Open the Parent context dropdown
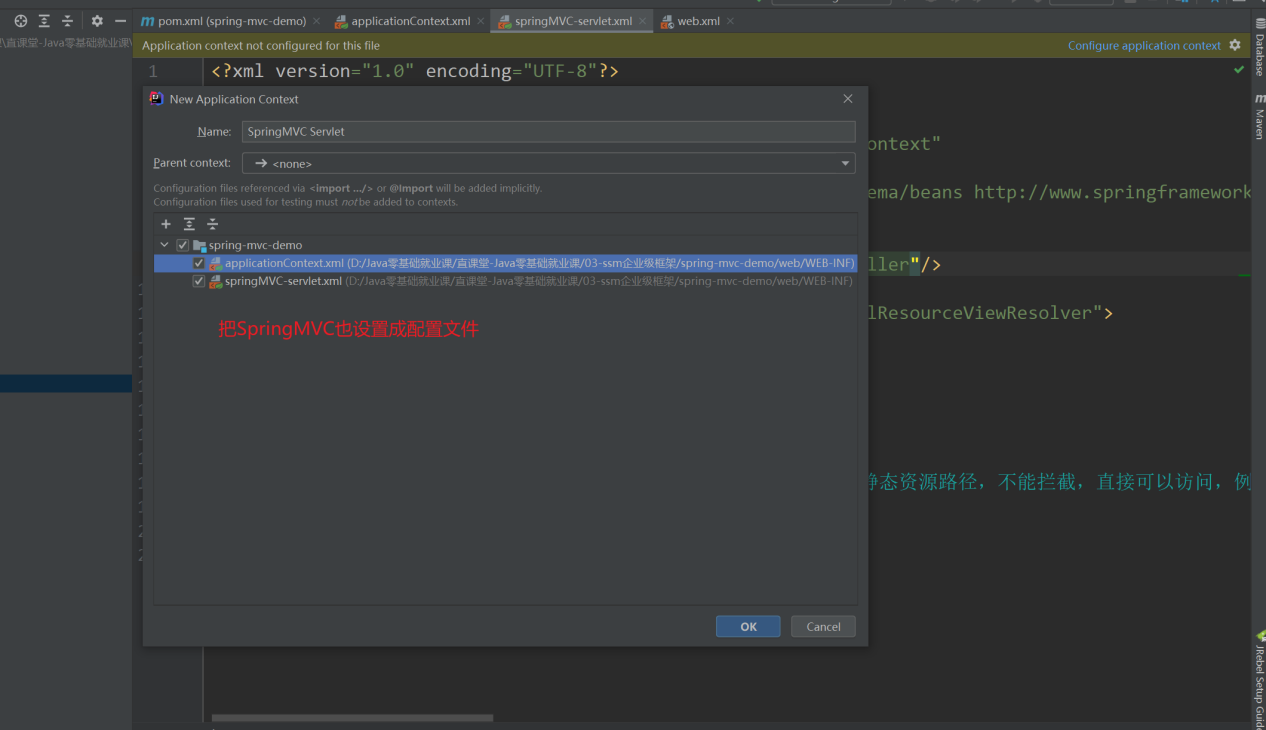The image size is (1266, 730). pyautogui.click(x=549, y=163)
